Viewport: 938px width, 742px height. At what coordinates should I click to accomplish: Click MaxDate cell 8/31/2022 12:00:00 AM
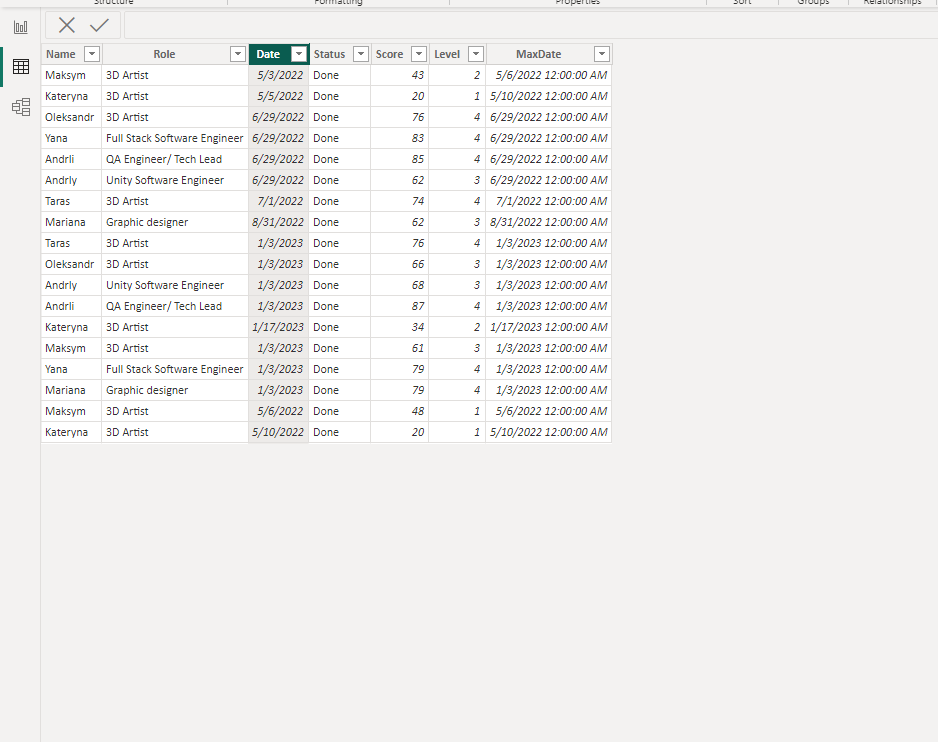click(549, 222)
